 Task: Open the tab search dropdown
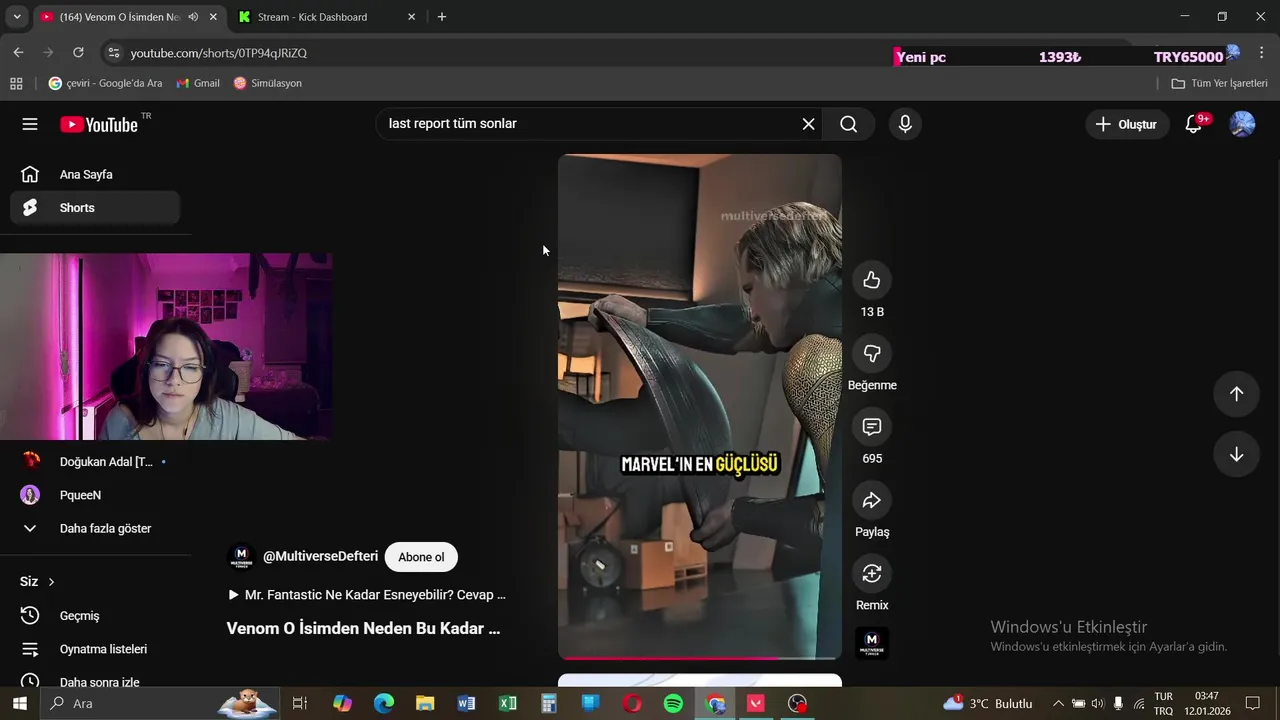(x=17, y=17)
